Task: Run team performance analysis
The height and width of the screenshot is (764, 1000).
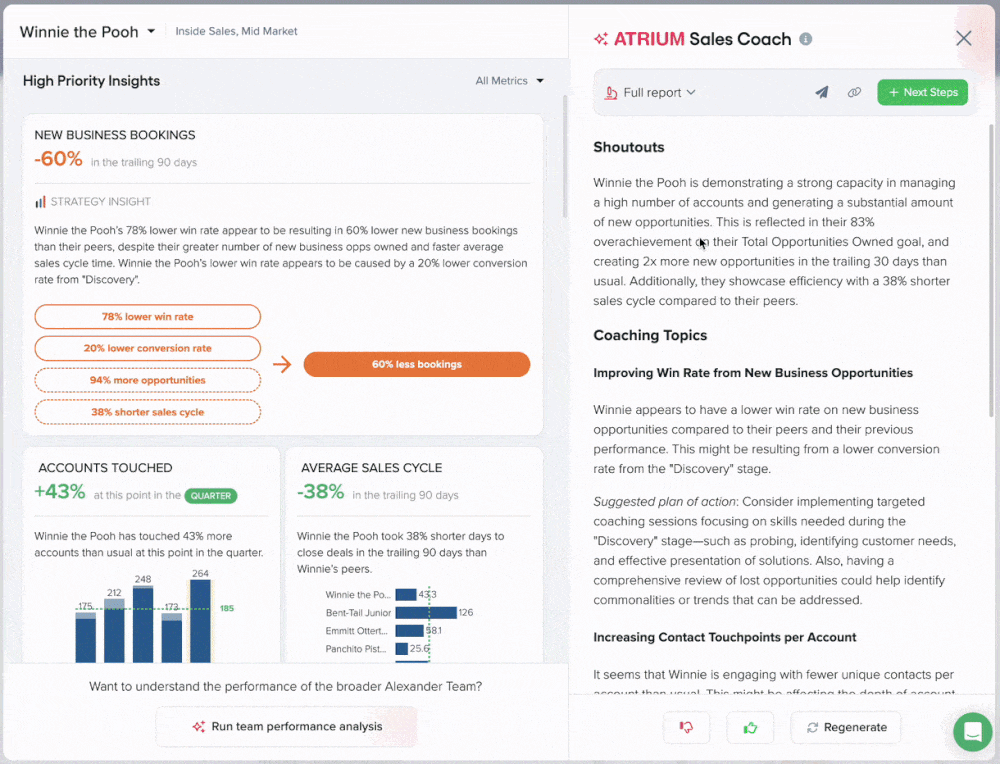Action: point(287,726)
